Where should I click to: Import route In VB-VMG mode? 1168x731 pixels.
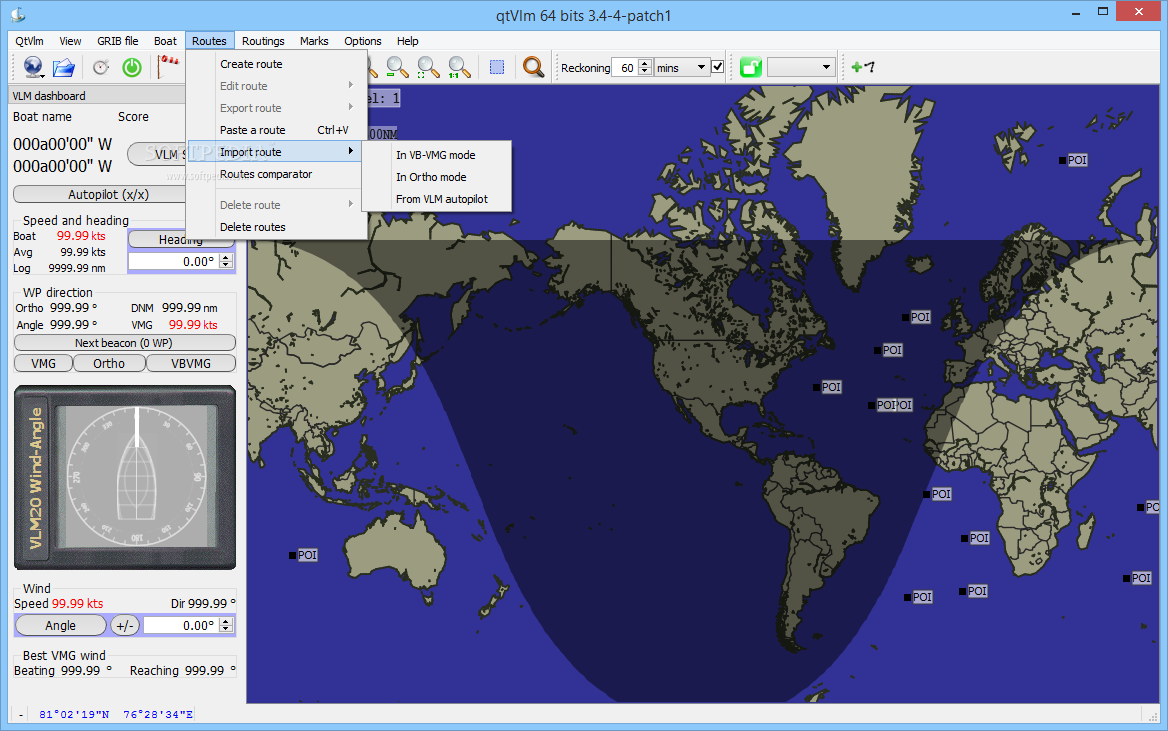tap(436, 155)
